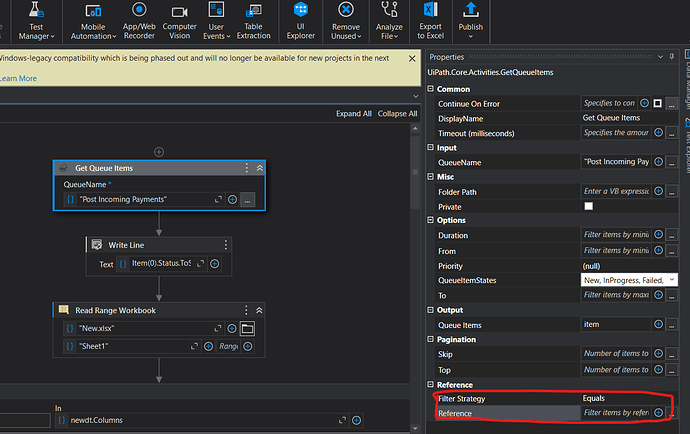Open the QueueItemStates dropdown
Viewport: 690px width, 434px height.
click(x=672, y=280)
